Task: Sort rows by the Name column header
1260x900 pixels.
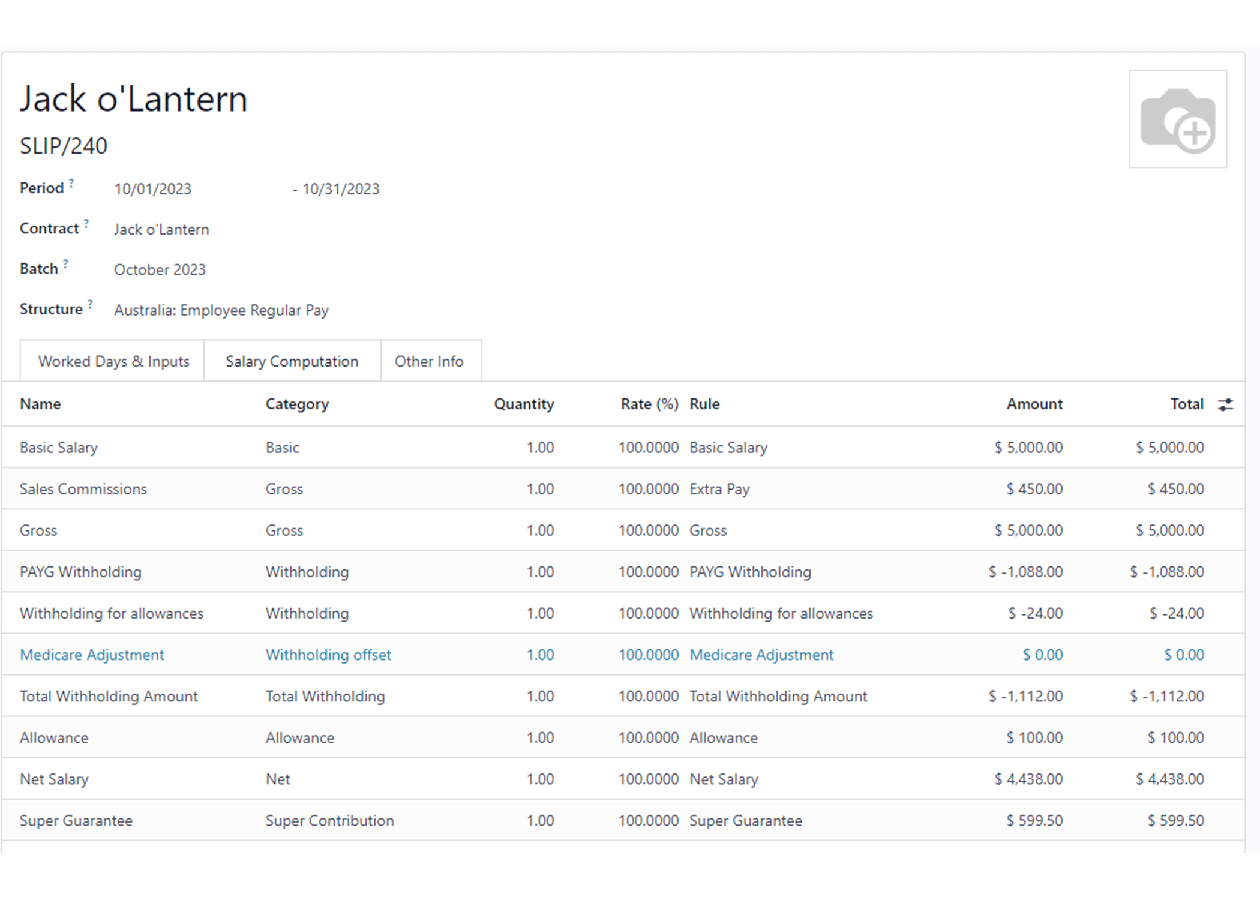Action: [x=40, y=404]
